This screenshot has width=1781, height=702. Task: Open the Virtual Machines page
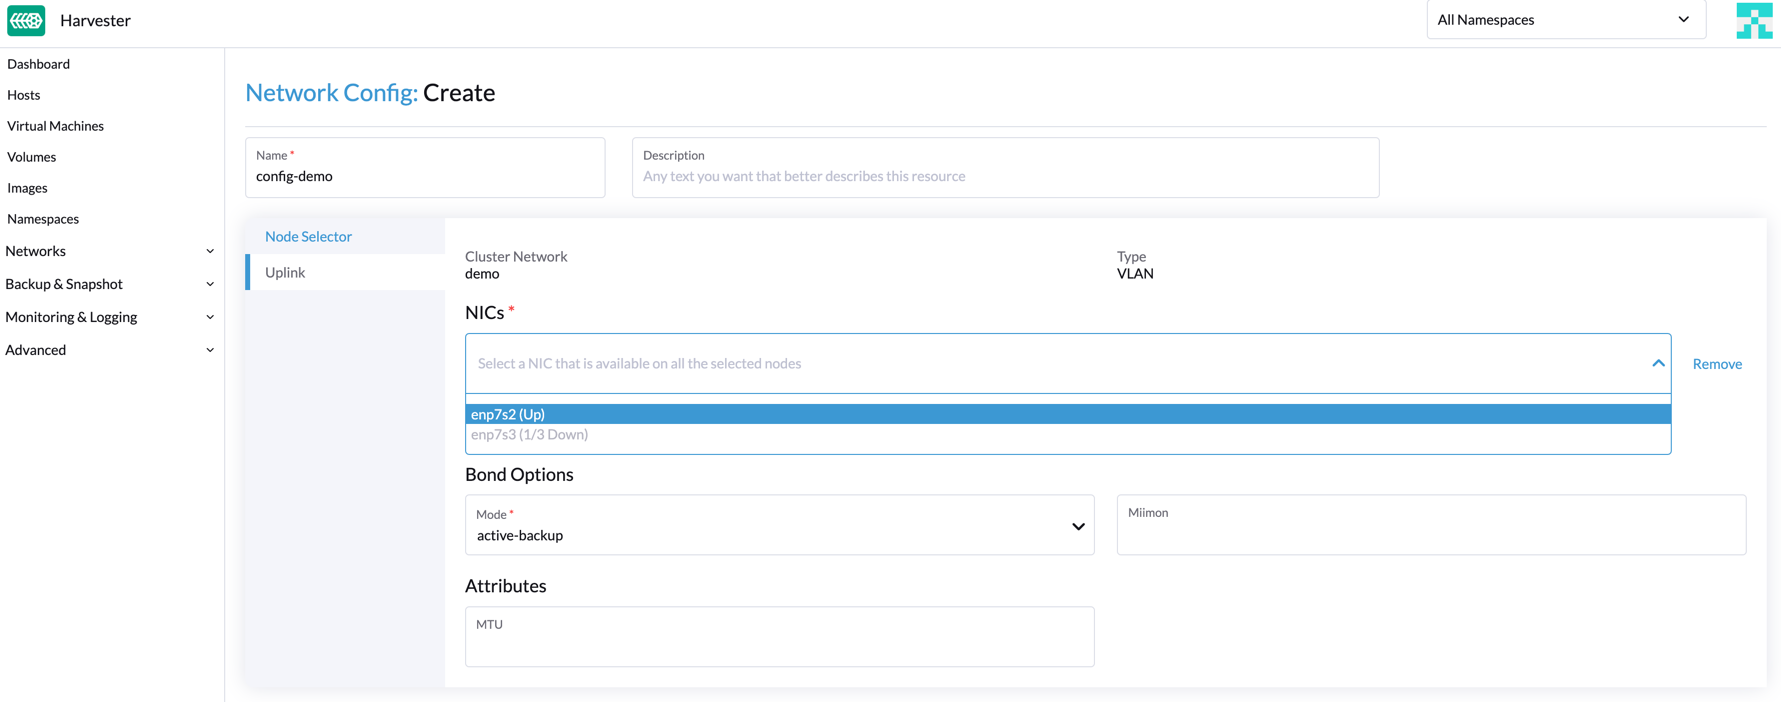56,126
